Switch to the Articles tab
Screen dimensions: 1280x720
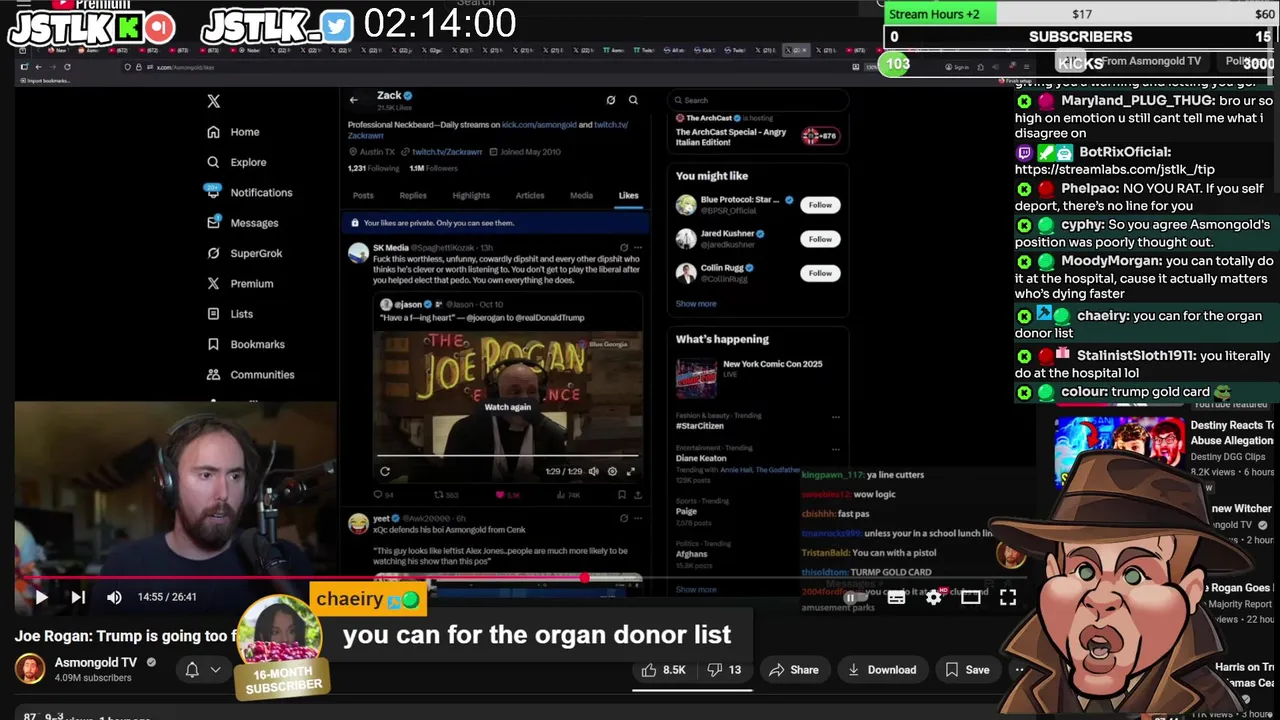pos(530,196)
